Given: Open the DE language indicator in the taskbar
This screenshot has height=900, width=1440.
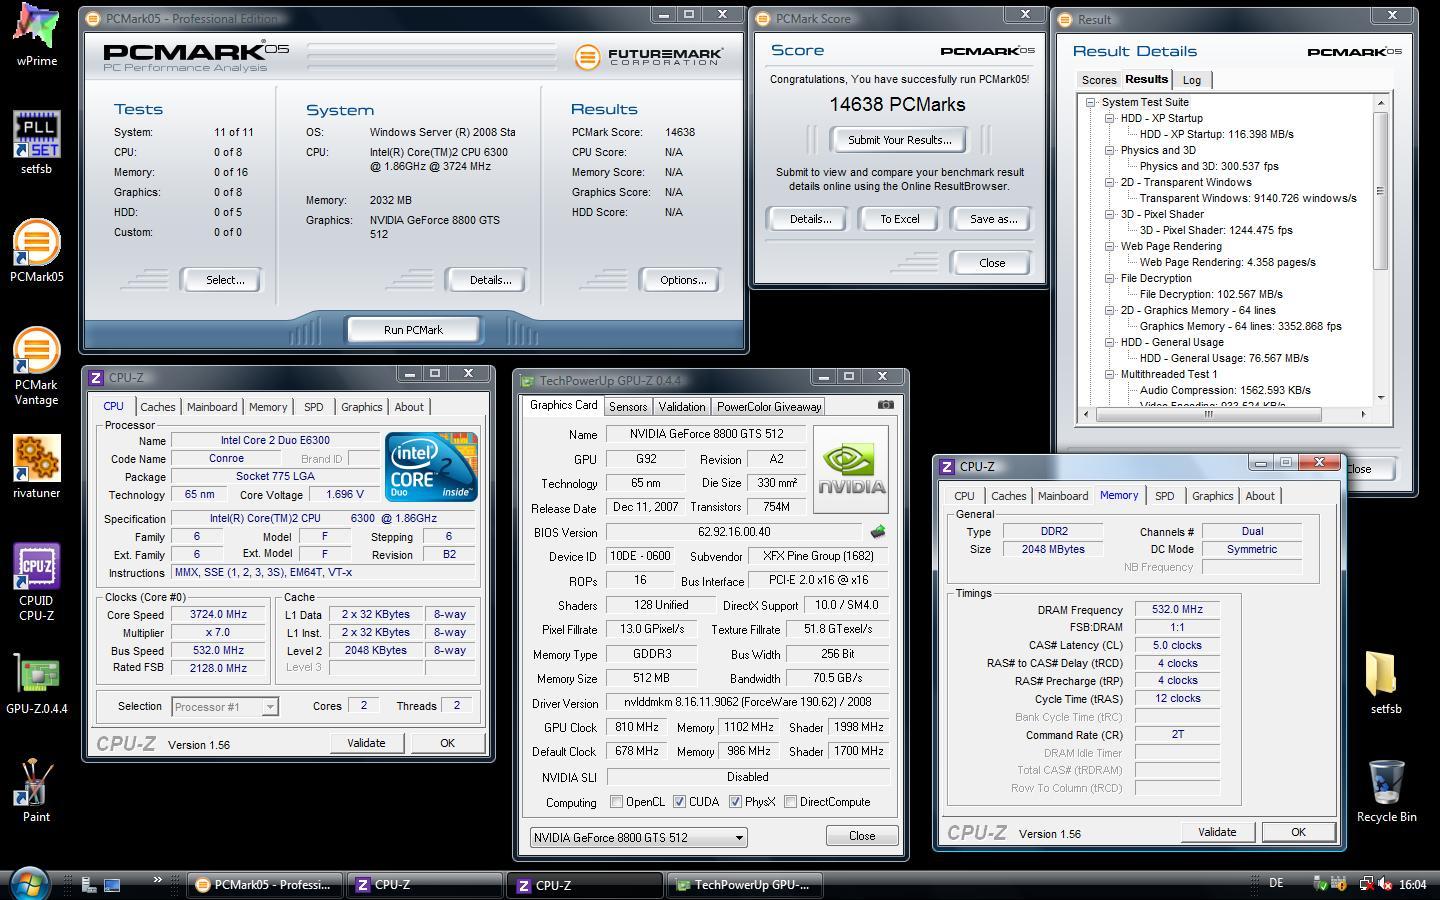Looking at the screenshot, I should point(1276,883).
